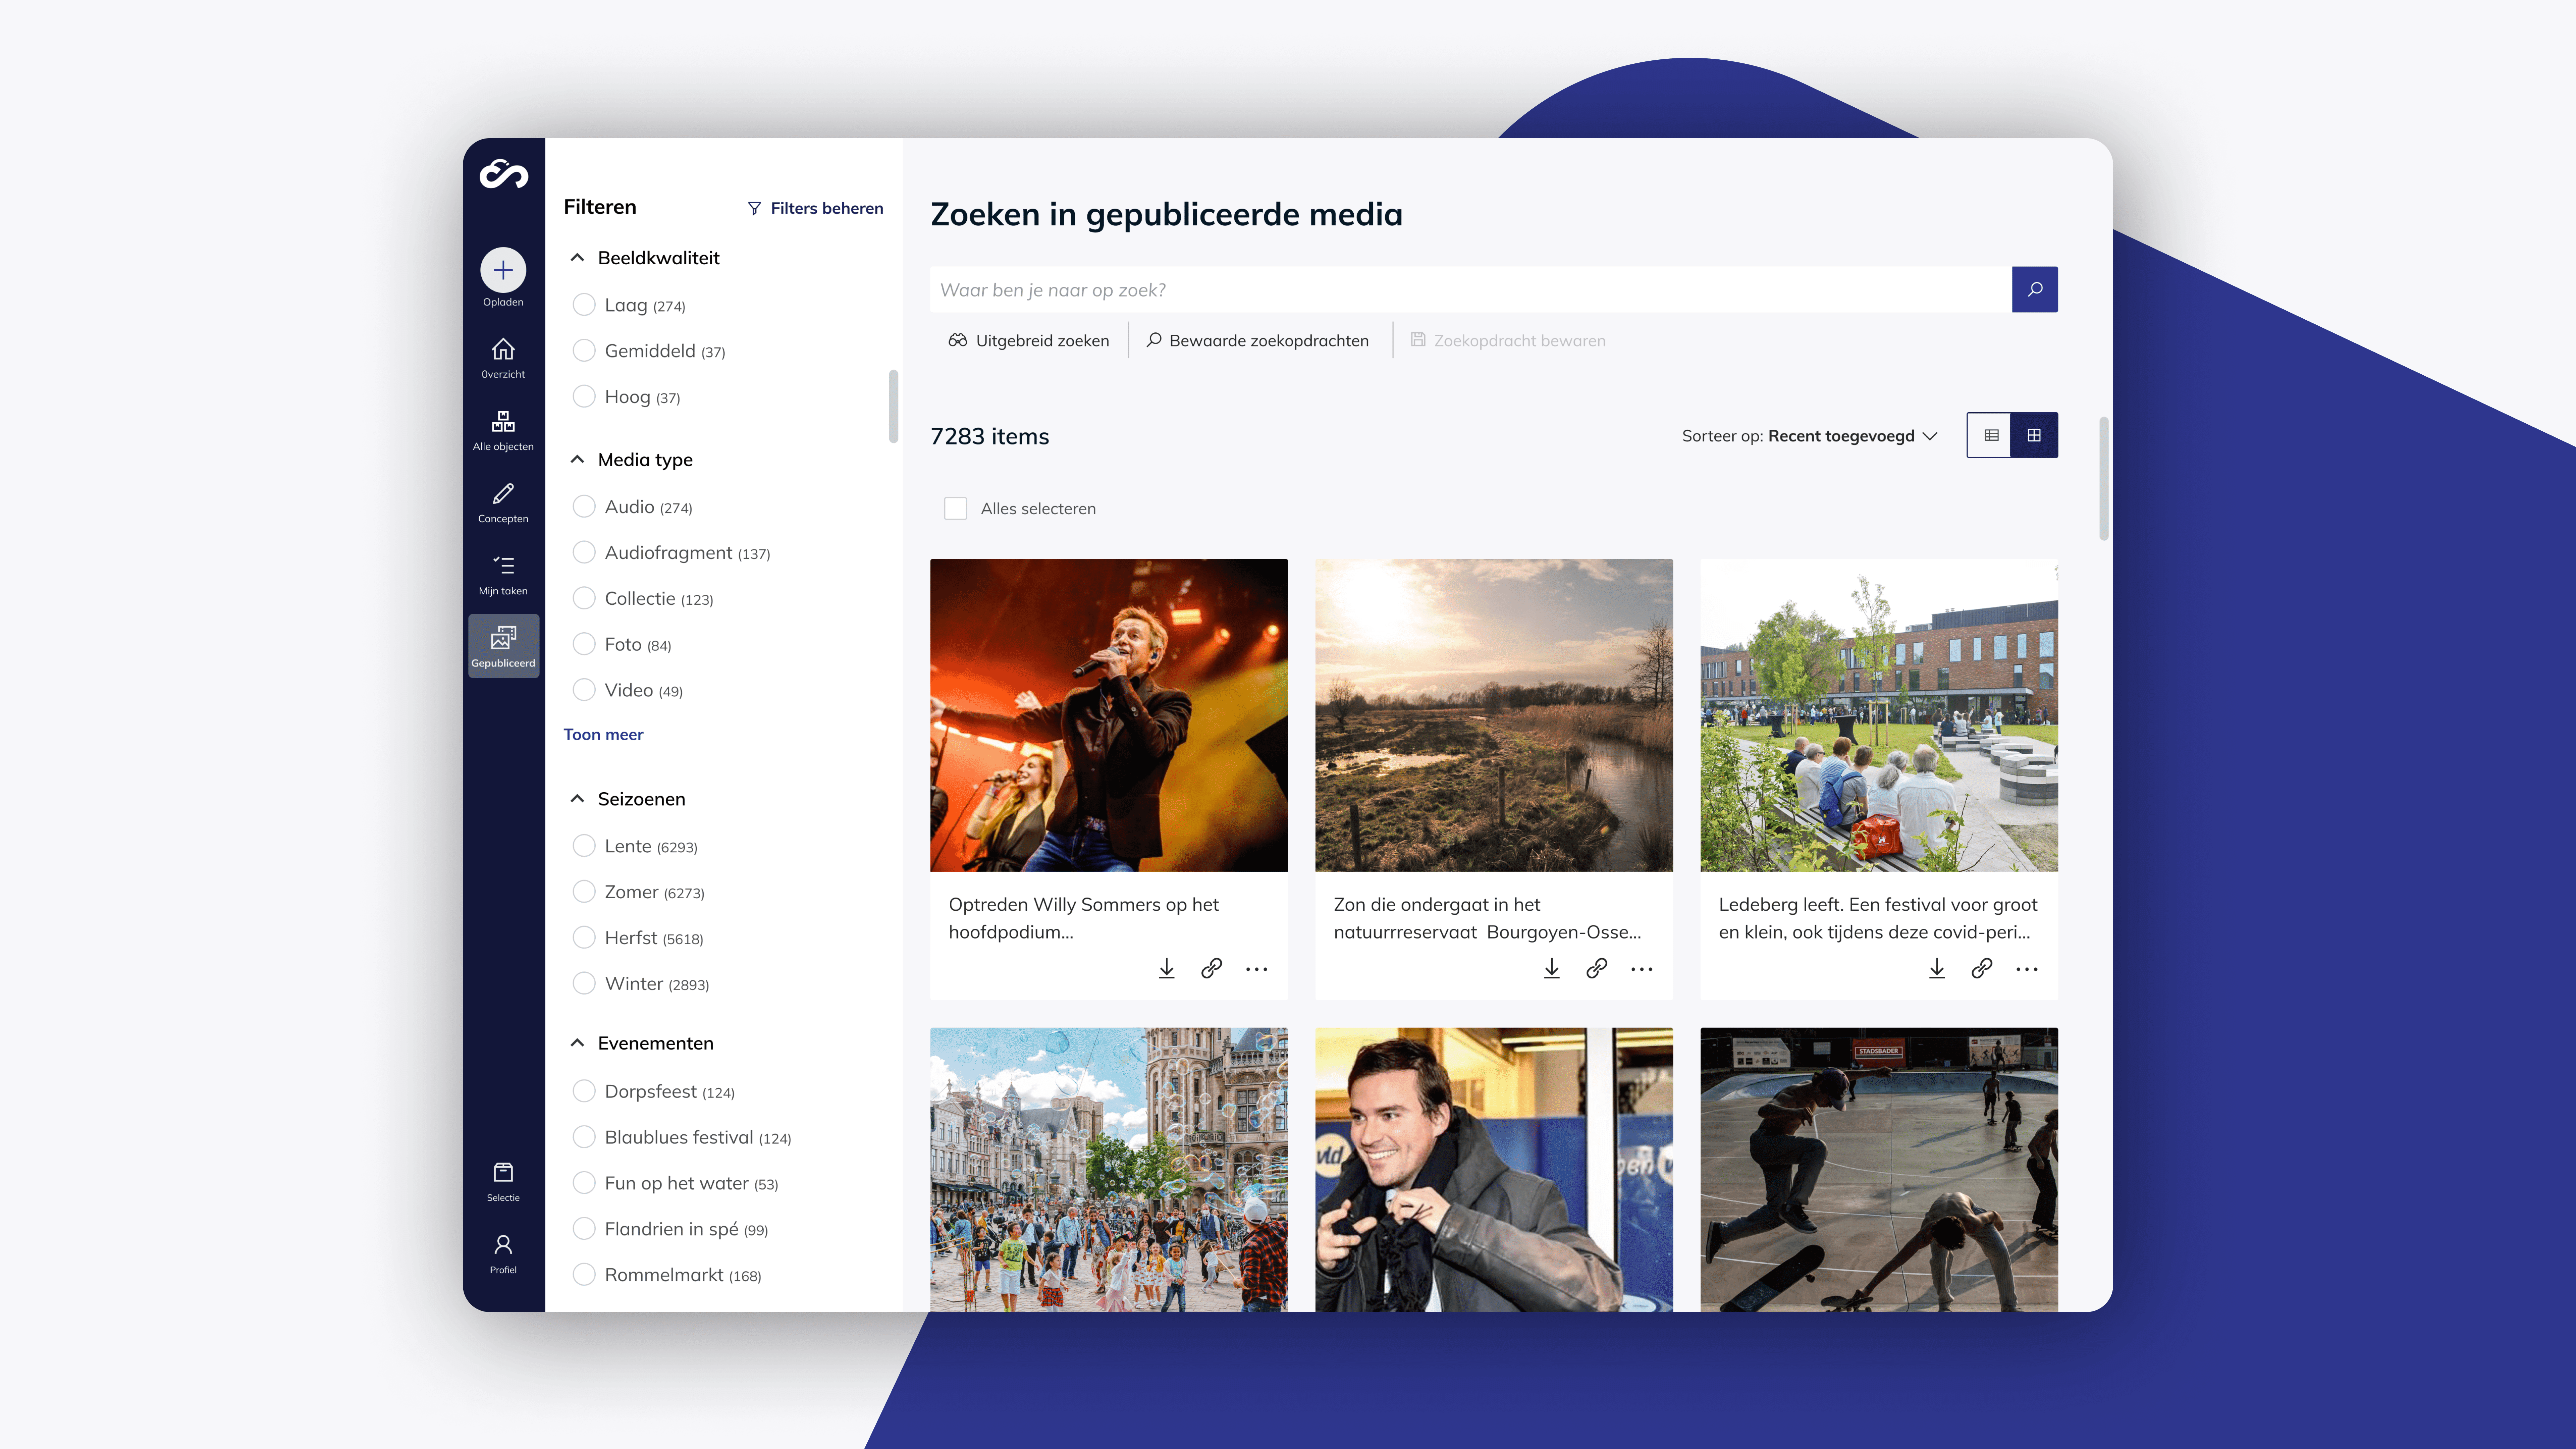Open the Sorteer op dropdown
Screen dimensions: 2576x1449
pyautogui.click(x=1810, y=436)
